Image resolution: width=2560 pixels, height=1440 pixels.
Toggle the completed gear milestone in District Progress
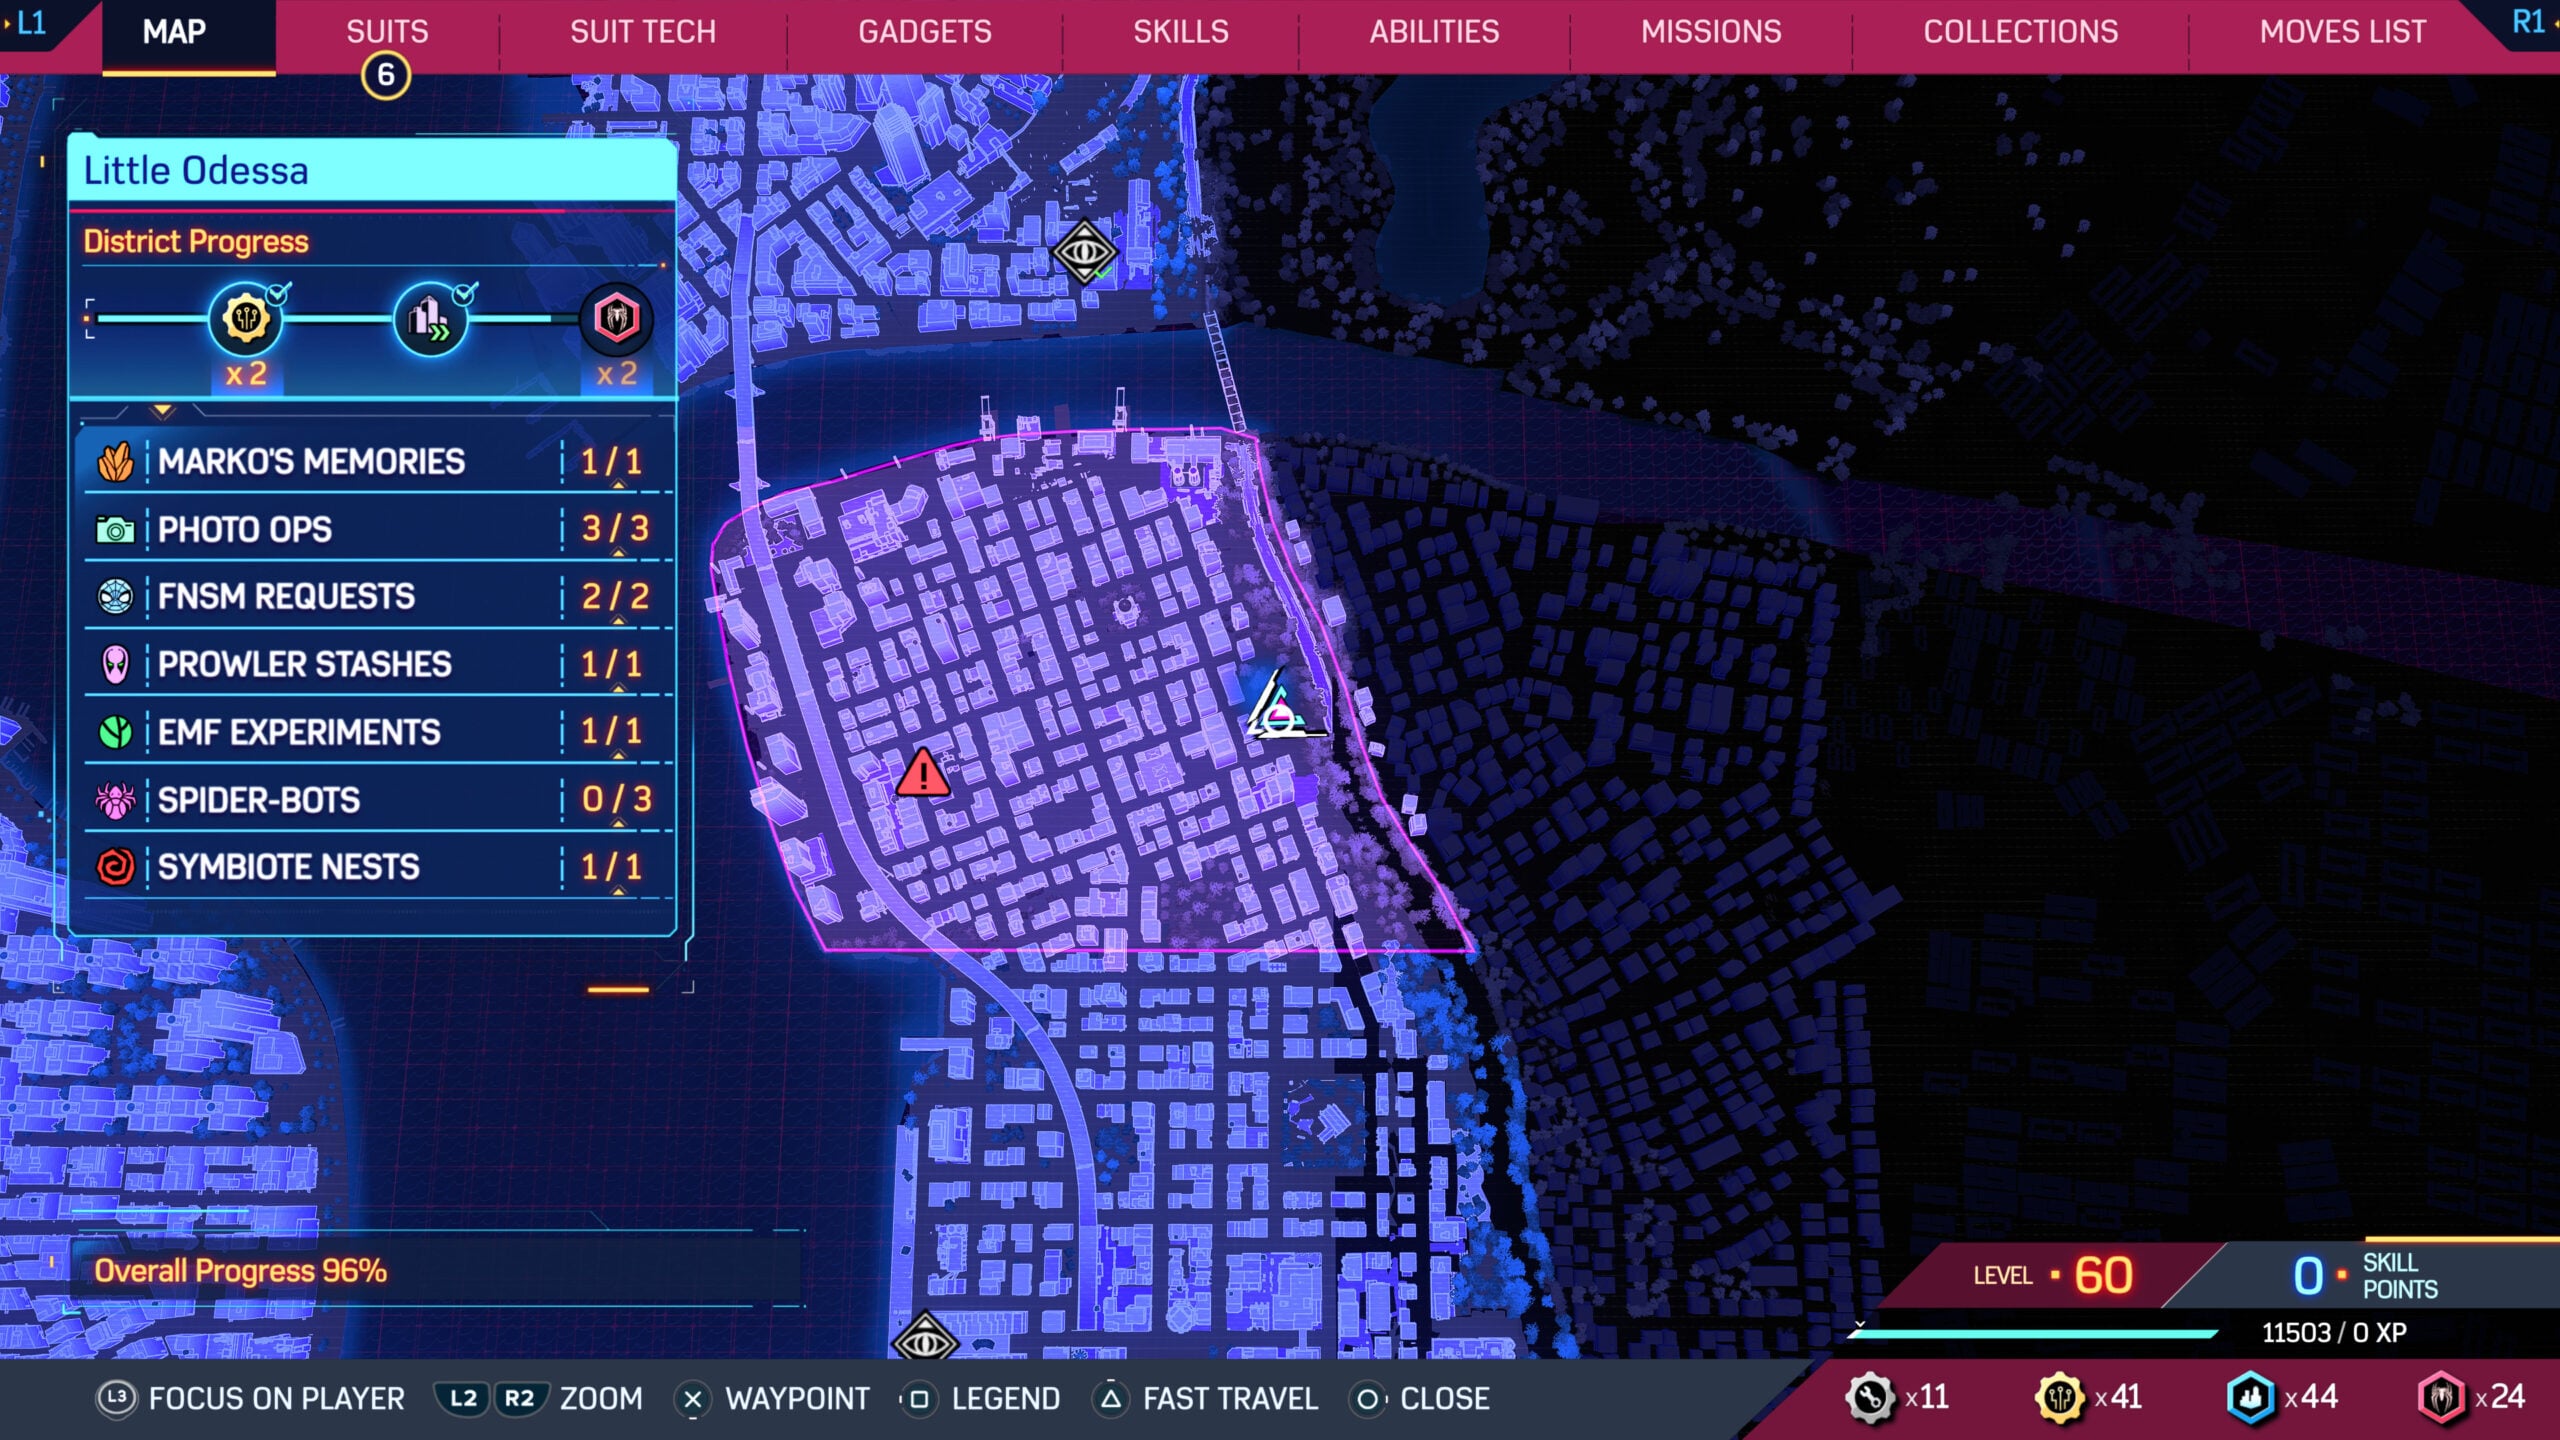pos(245,320)
